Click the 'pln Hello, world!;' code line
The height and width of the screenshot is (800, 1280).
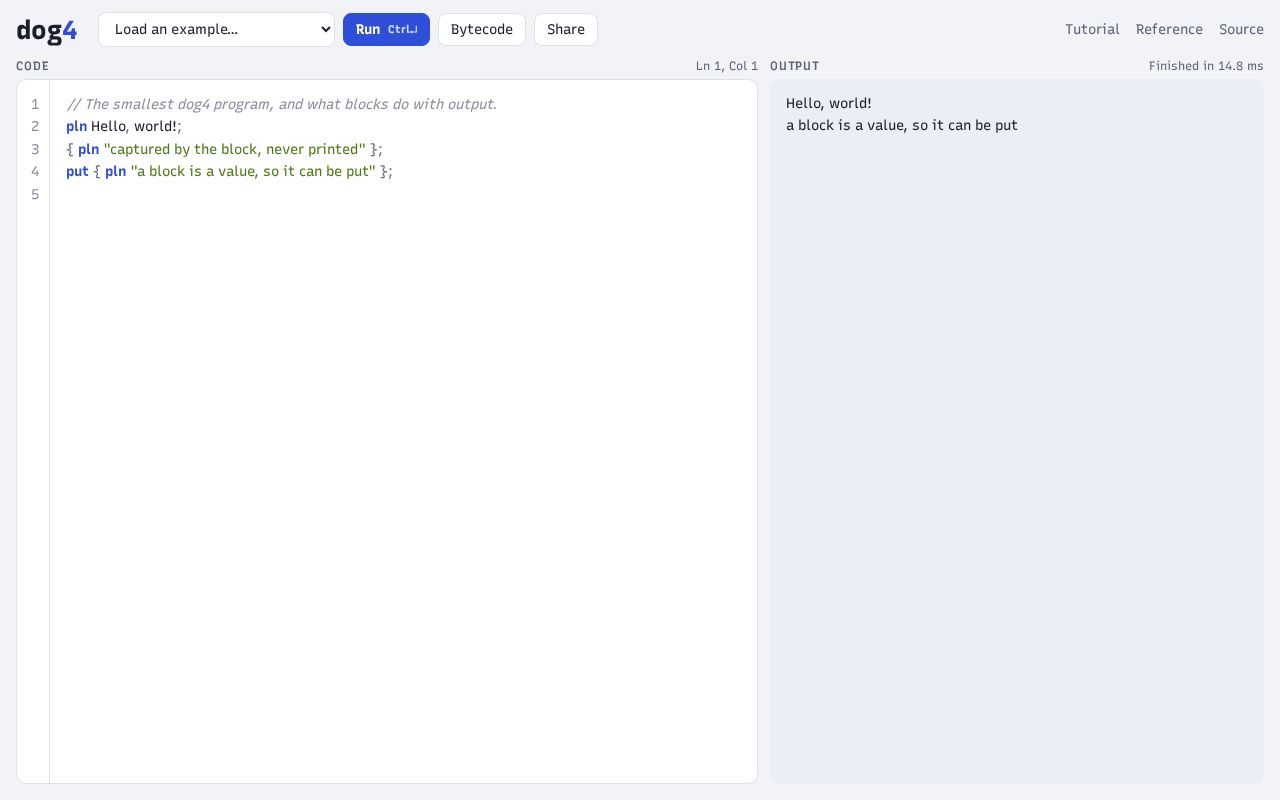click(x=124, y=127)
